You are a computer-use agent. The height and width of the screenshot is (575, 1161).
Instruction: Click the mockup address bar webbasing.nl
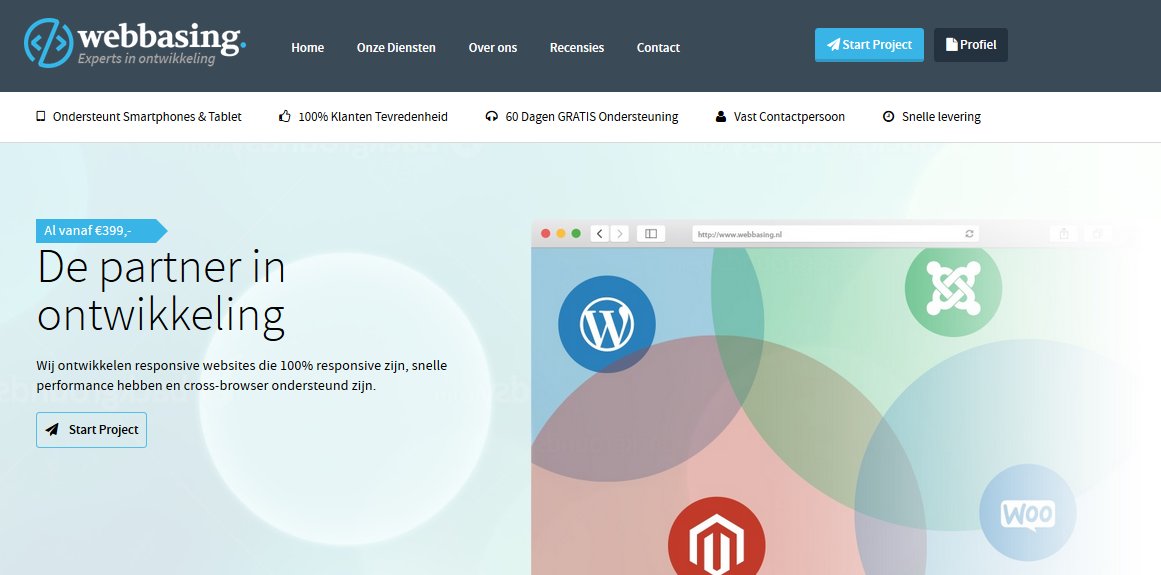[x=835, y=234]
